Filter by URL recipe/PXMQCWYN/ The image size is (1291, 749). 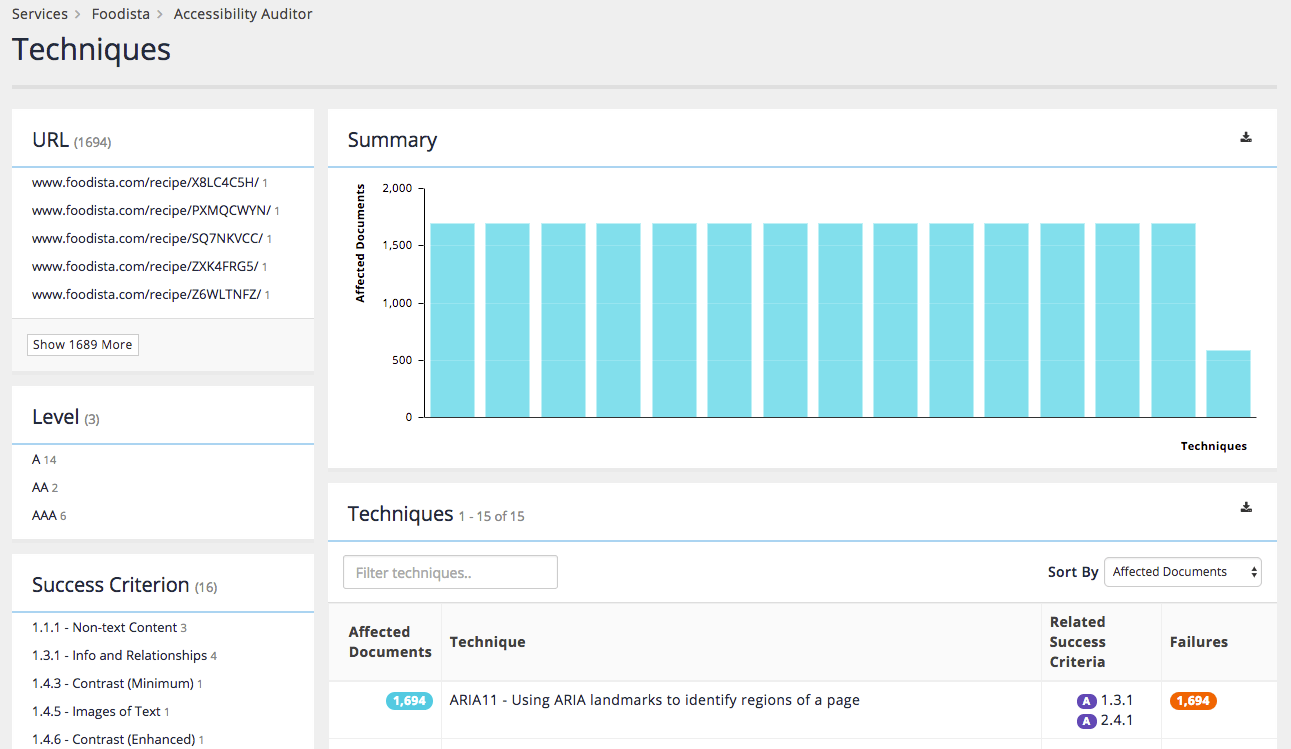151,211
